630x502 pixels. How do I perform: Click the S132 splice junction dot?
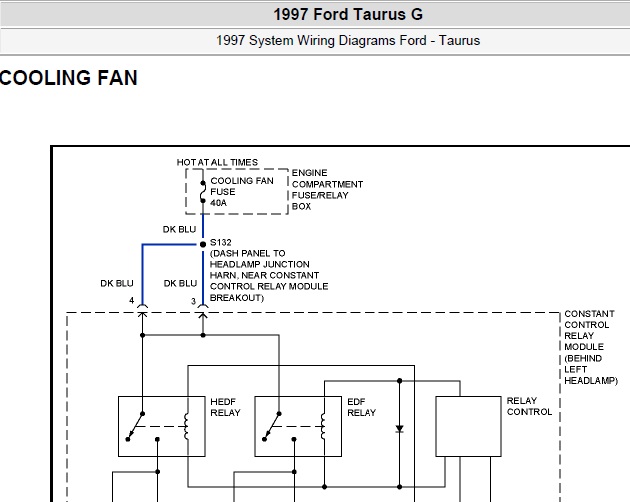click(203, 244)
